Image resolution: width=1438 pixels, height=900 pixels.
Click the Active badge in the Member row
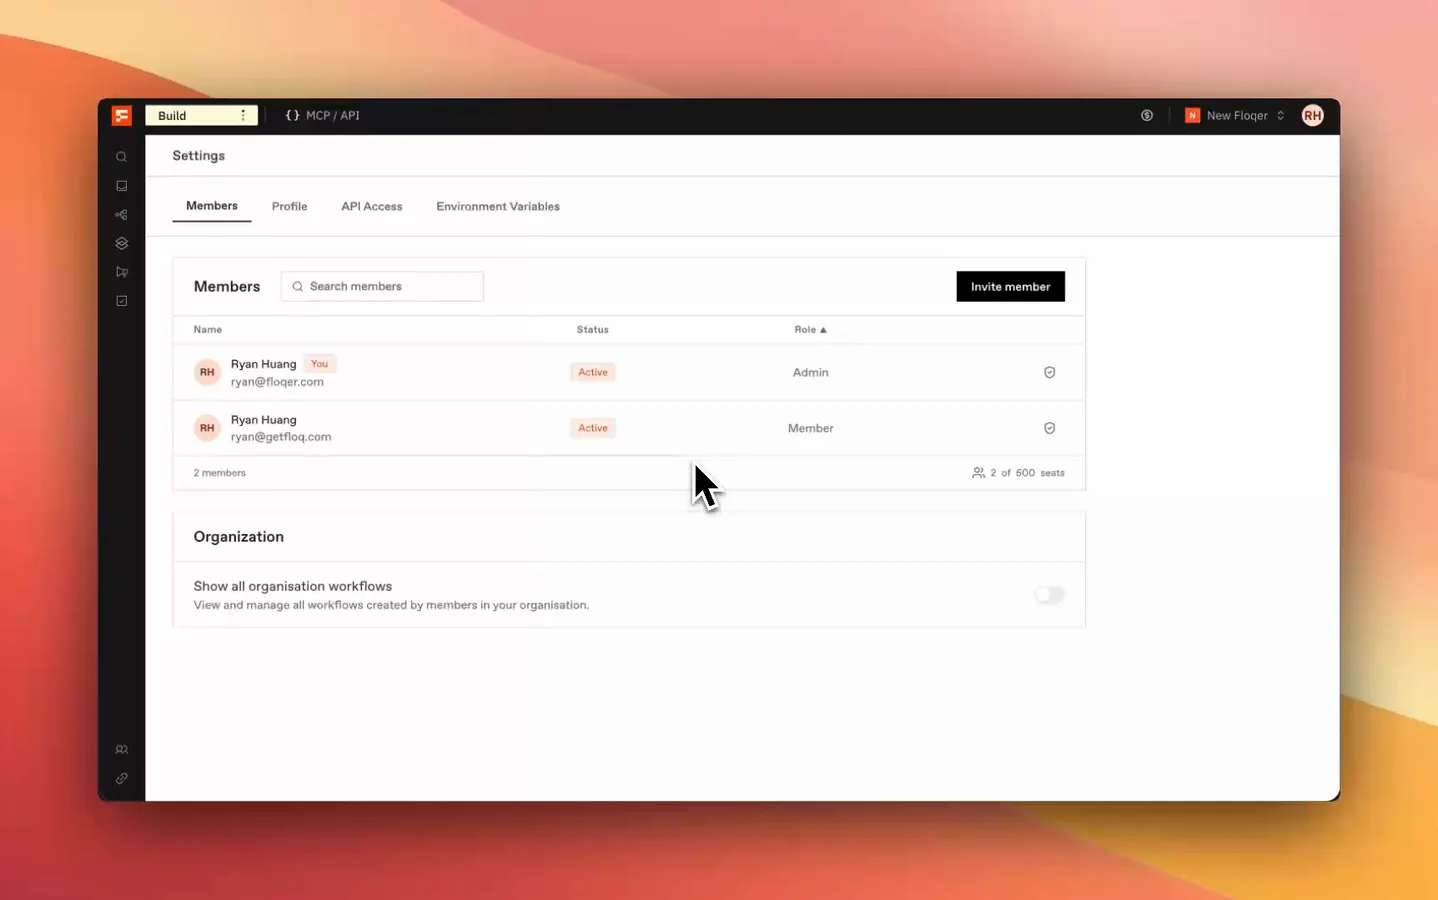[x=593, y=428]
